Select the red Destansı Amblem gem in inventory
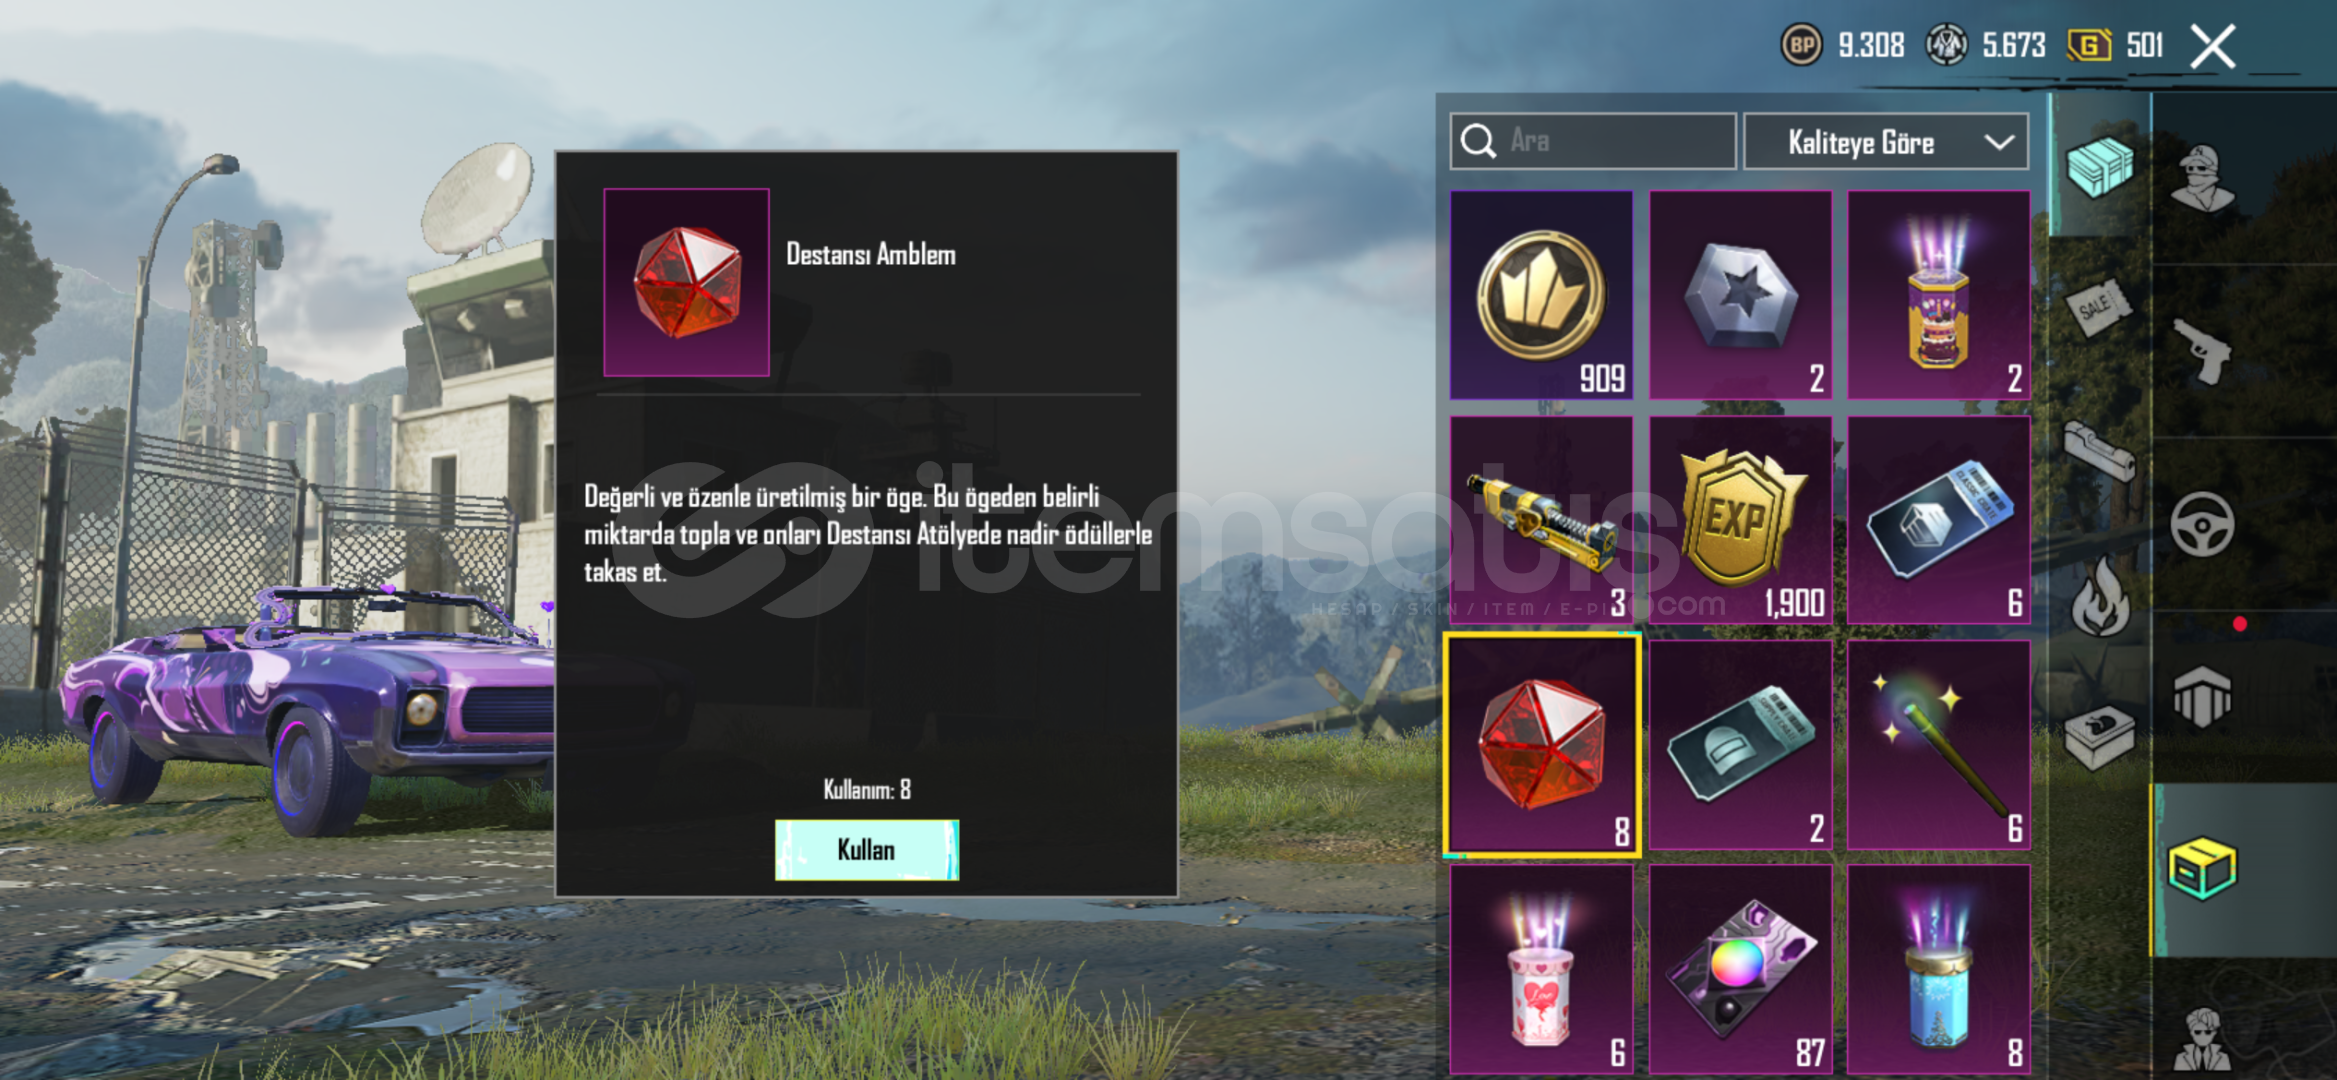2337x1080 pixels. tap(1541, 745)
